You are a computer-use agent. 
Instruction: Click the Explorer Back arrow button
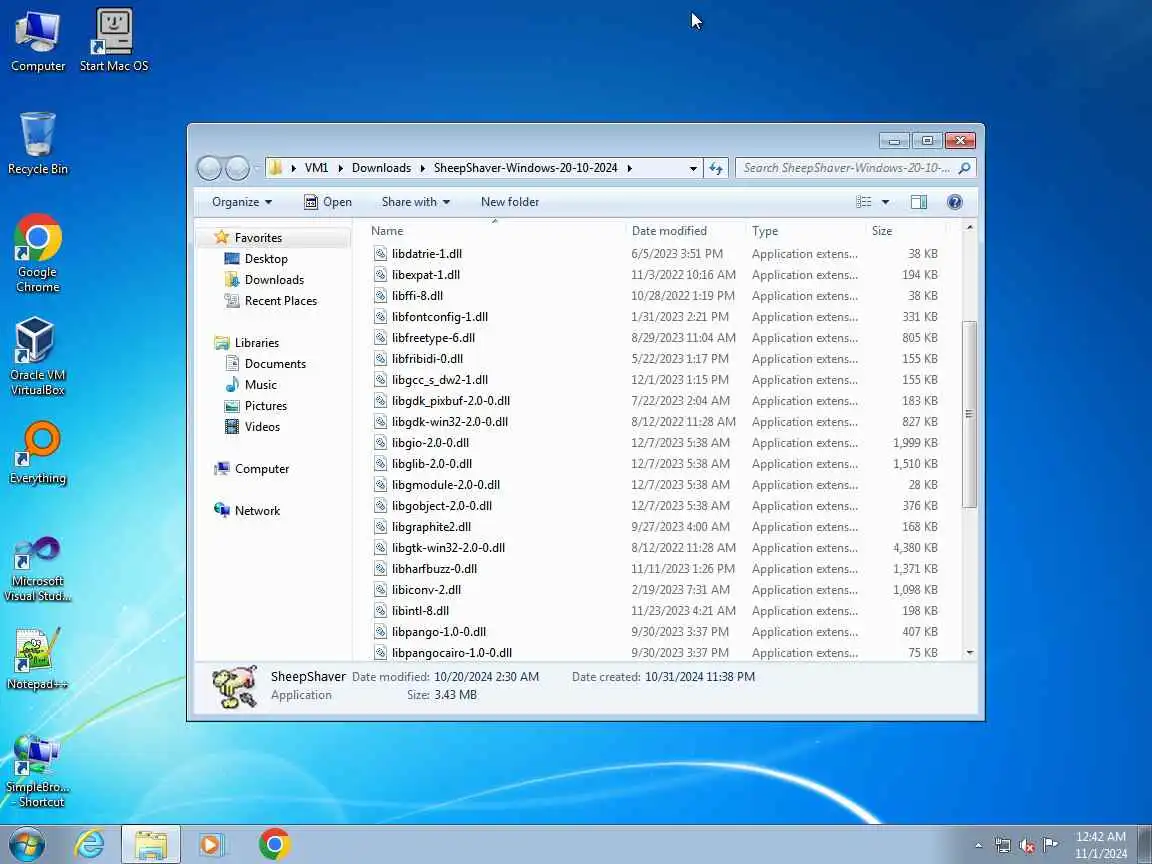tap(209, 168)
